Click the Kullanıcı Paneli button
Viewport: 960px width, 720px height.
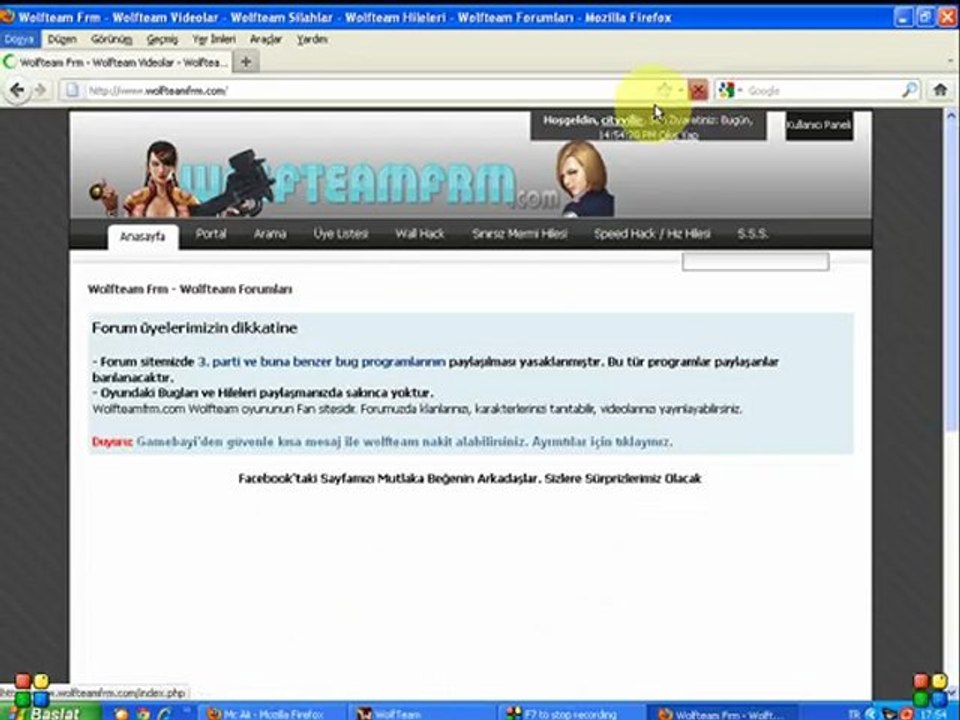pyautogui.click(x=819, y=125)
